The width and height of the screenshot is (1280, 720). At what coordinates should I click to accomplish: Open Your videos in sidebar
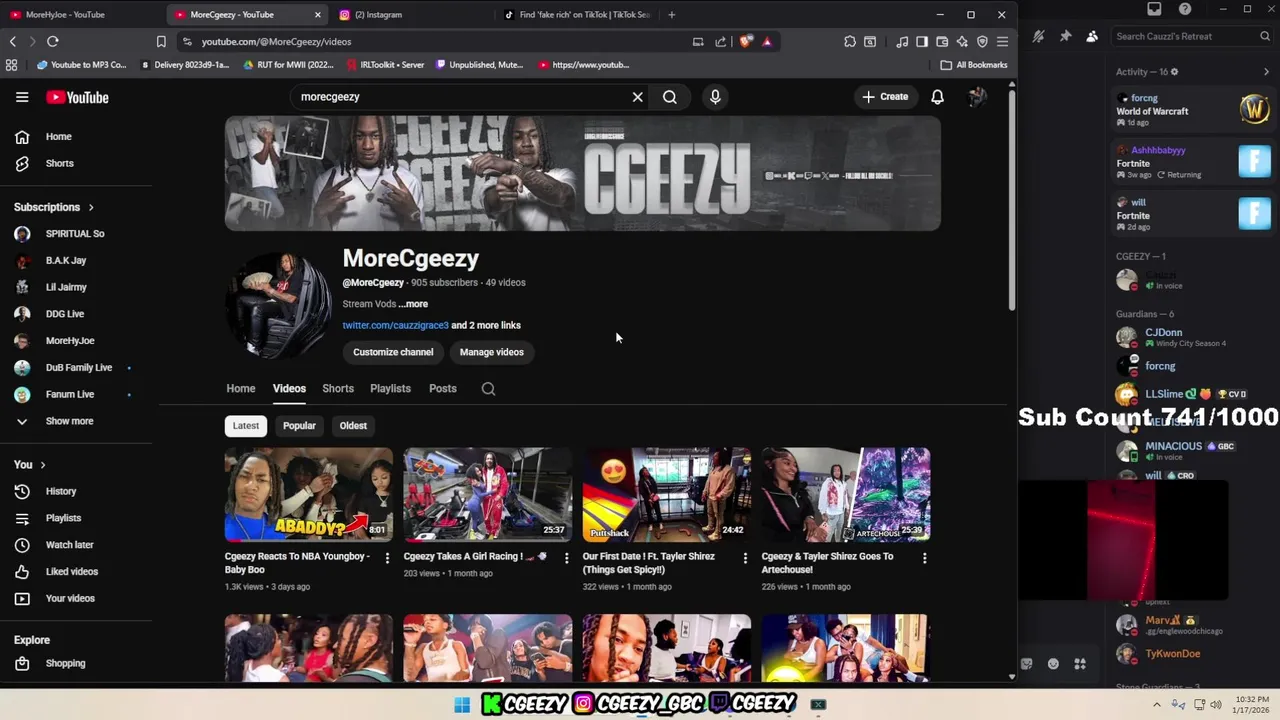(x=70, y=598)
